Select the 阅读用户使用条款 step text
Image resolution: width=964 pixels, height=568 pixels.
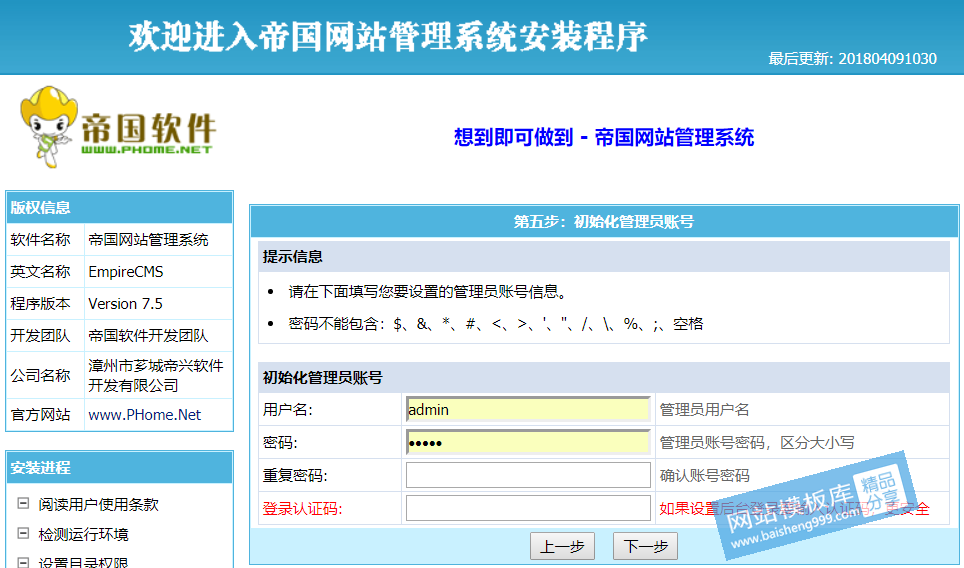pos(98,505)
